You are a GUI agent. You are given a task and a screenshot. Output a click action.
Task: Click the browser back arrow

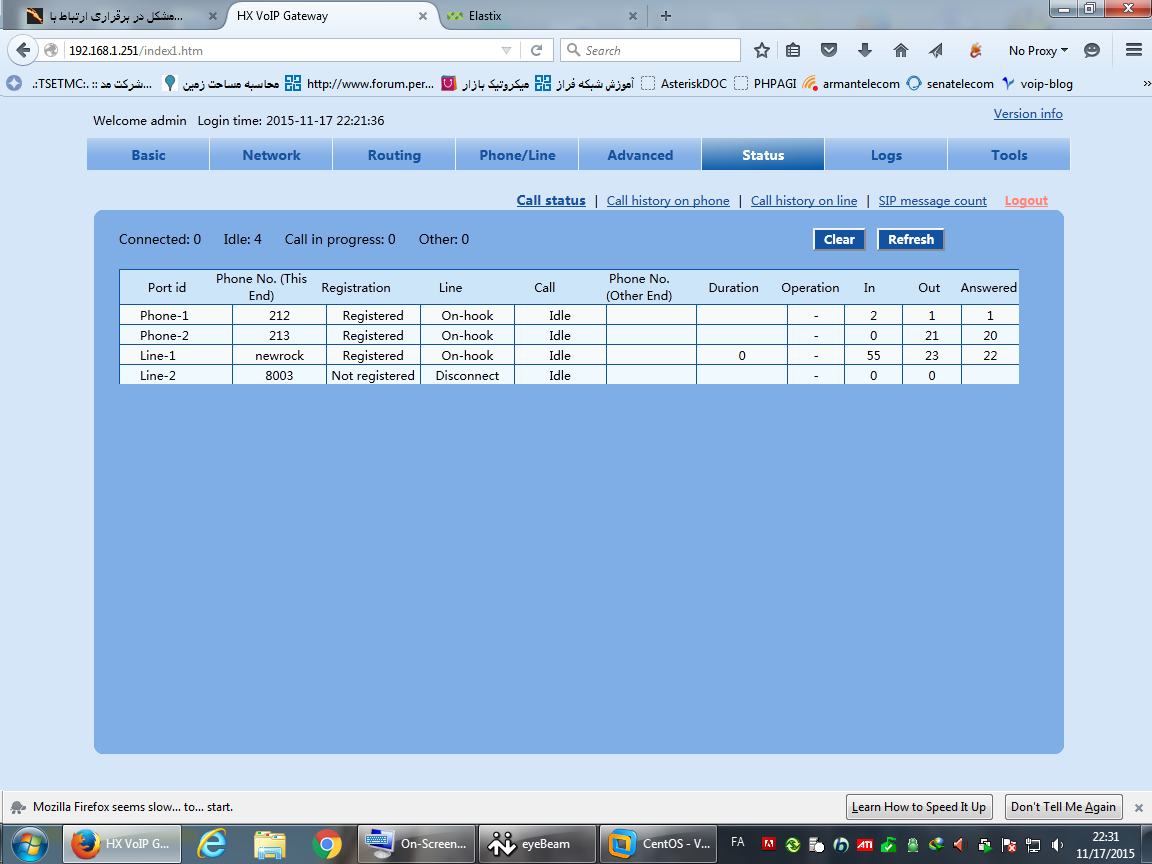pos(24,50)
